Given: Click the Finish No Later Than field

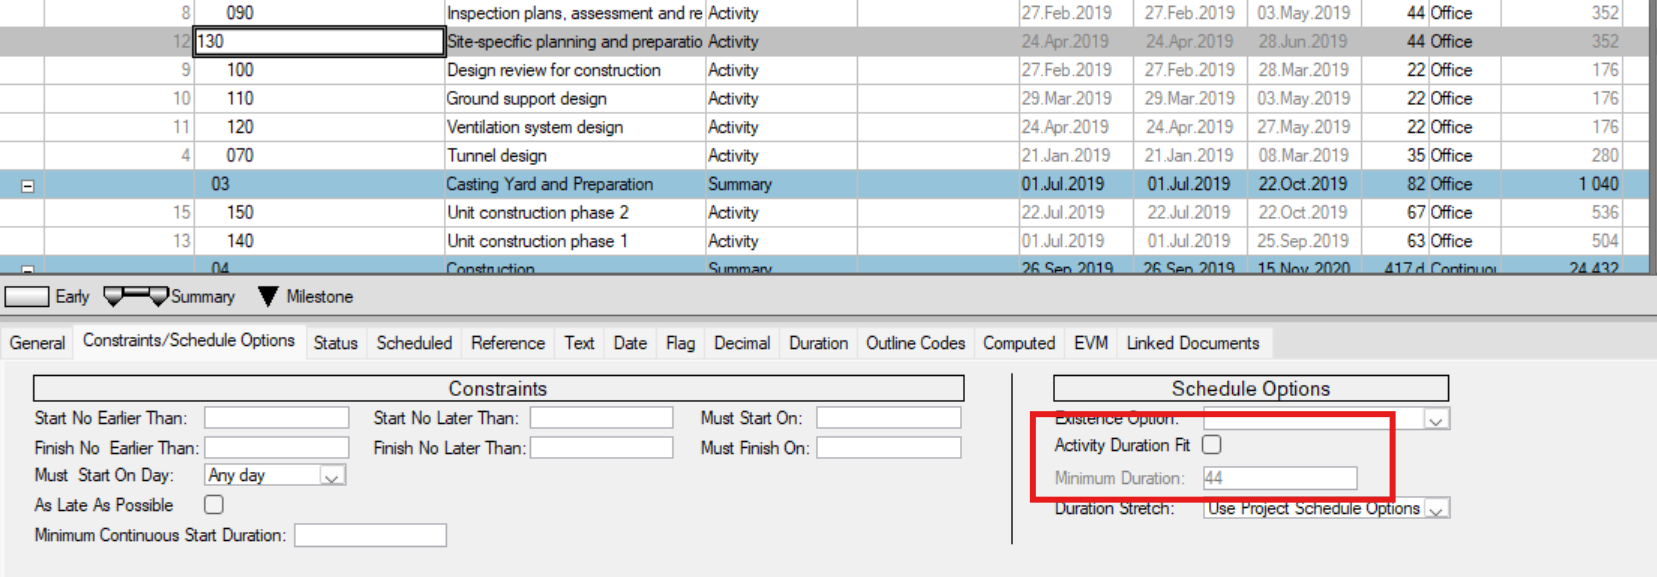Looking at the screenshot, I should 602,448.
